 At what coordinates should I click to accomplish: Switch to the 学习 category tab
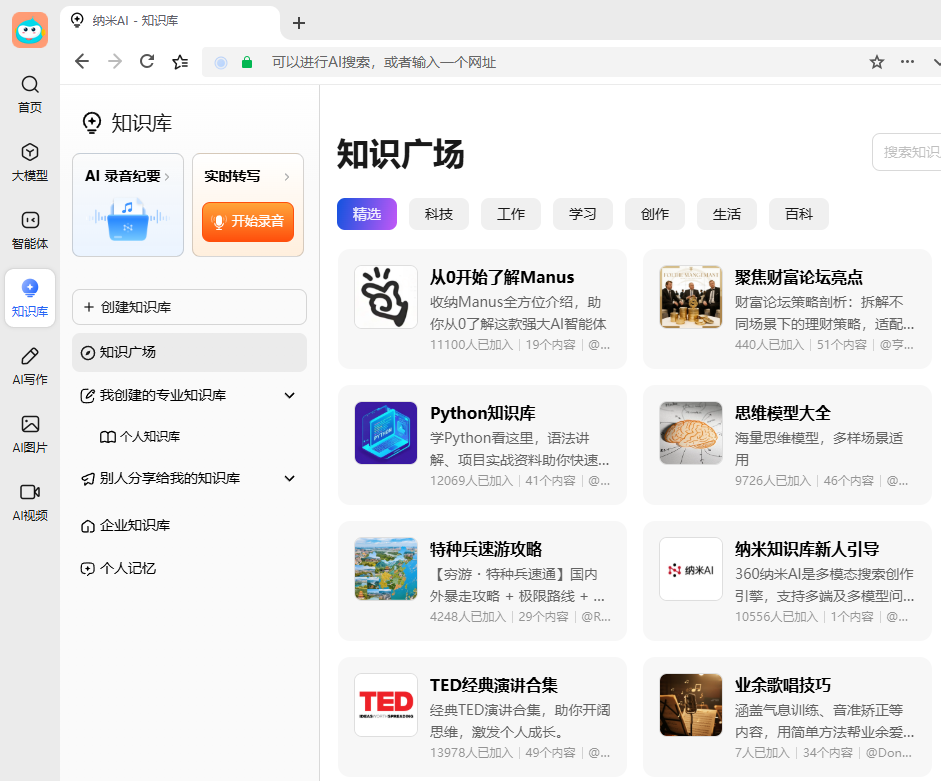click(583, 214)
